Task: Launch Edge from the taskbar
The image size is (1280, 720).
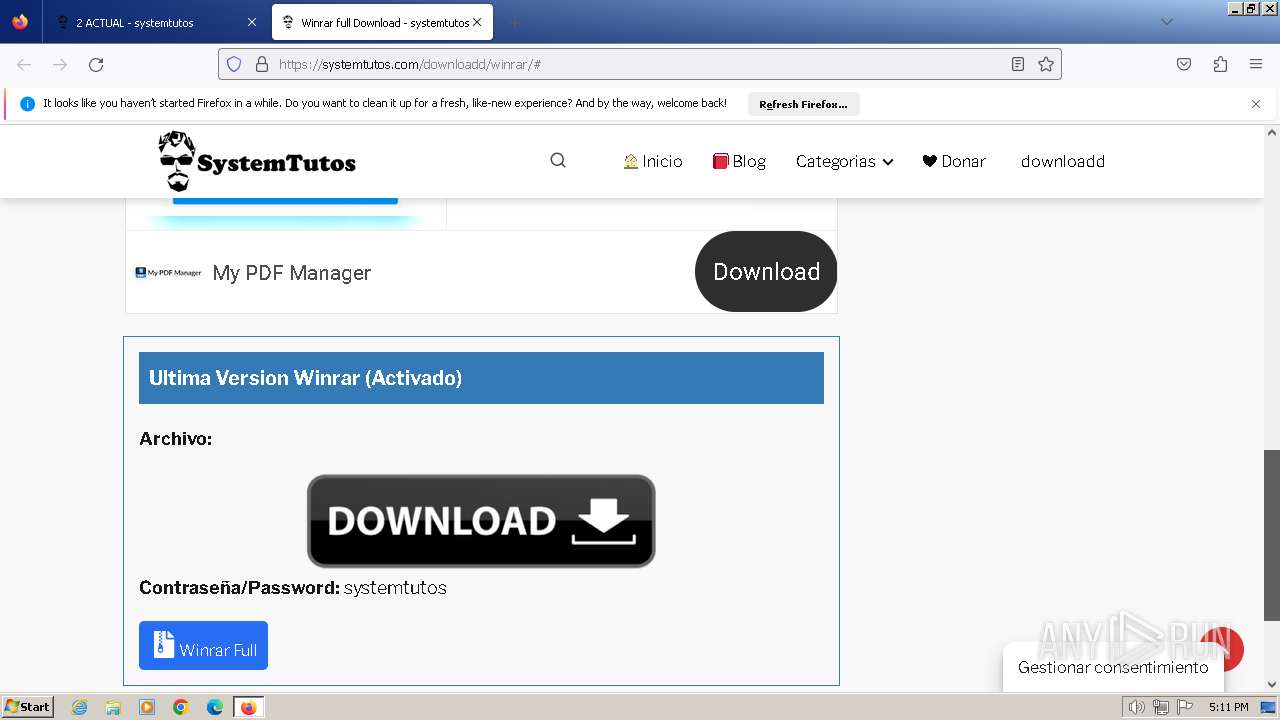Action: (x=215, y=707)
